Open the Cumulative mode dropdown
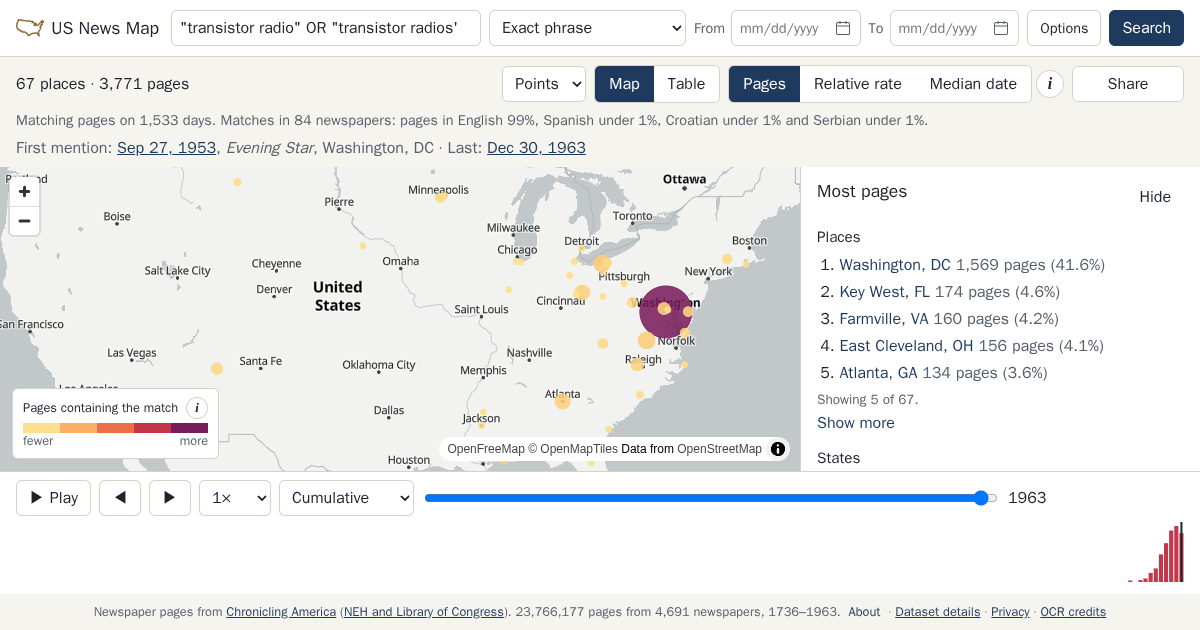The image size is (1200, 630). click(x=346, y=498)
